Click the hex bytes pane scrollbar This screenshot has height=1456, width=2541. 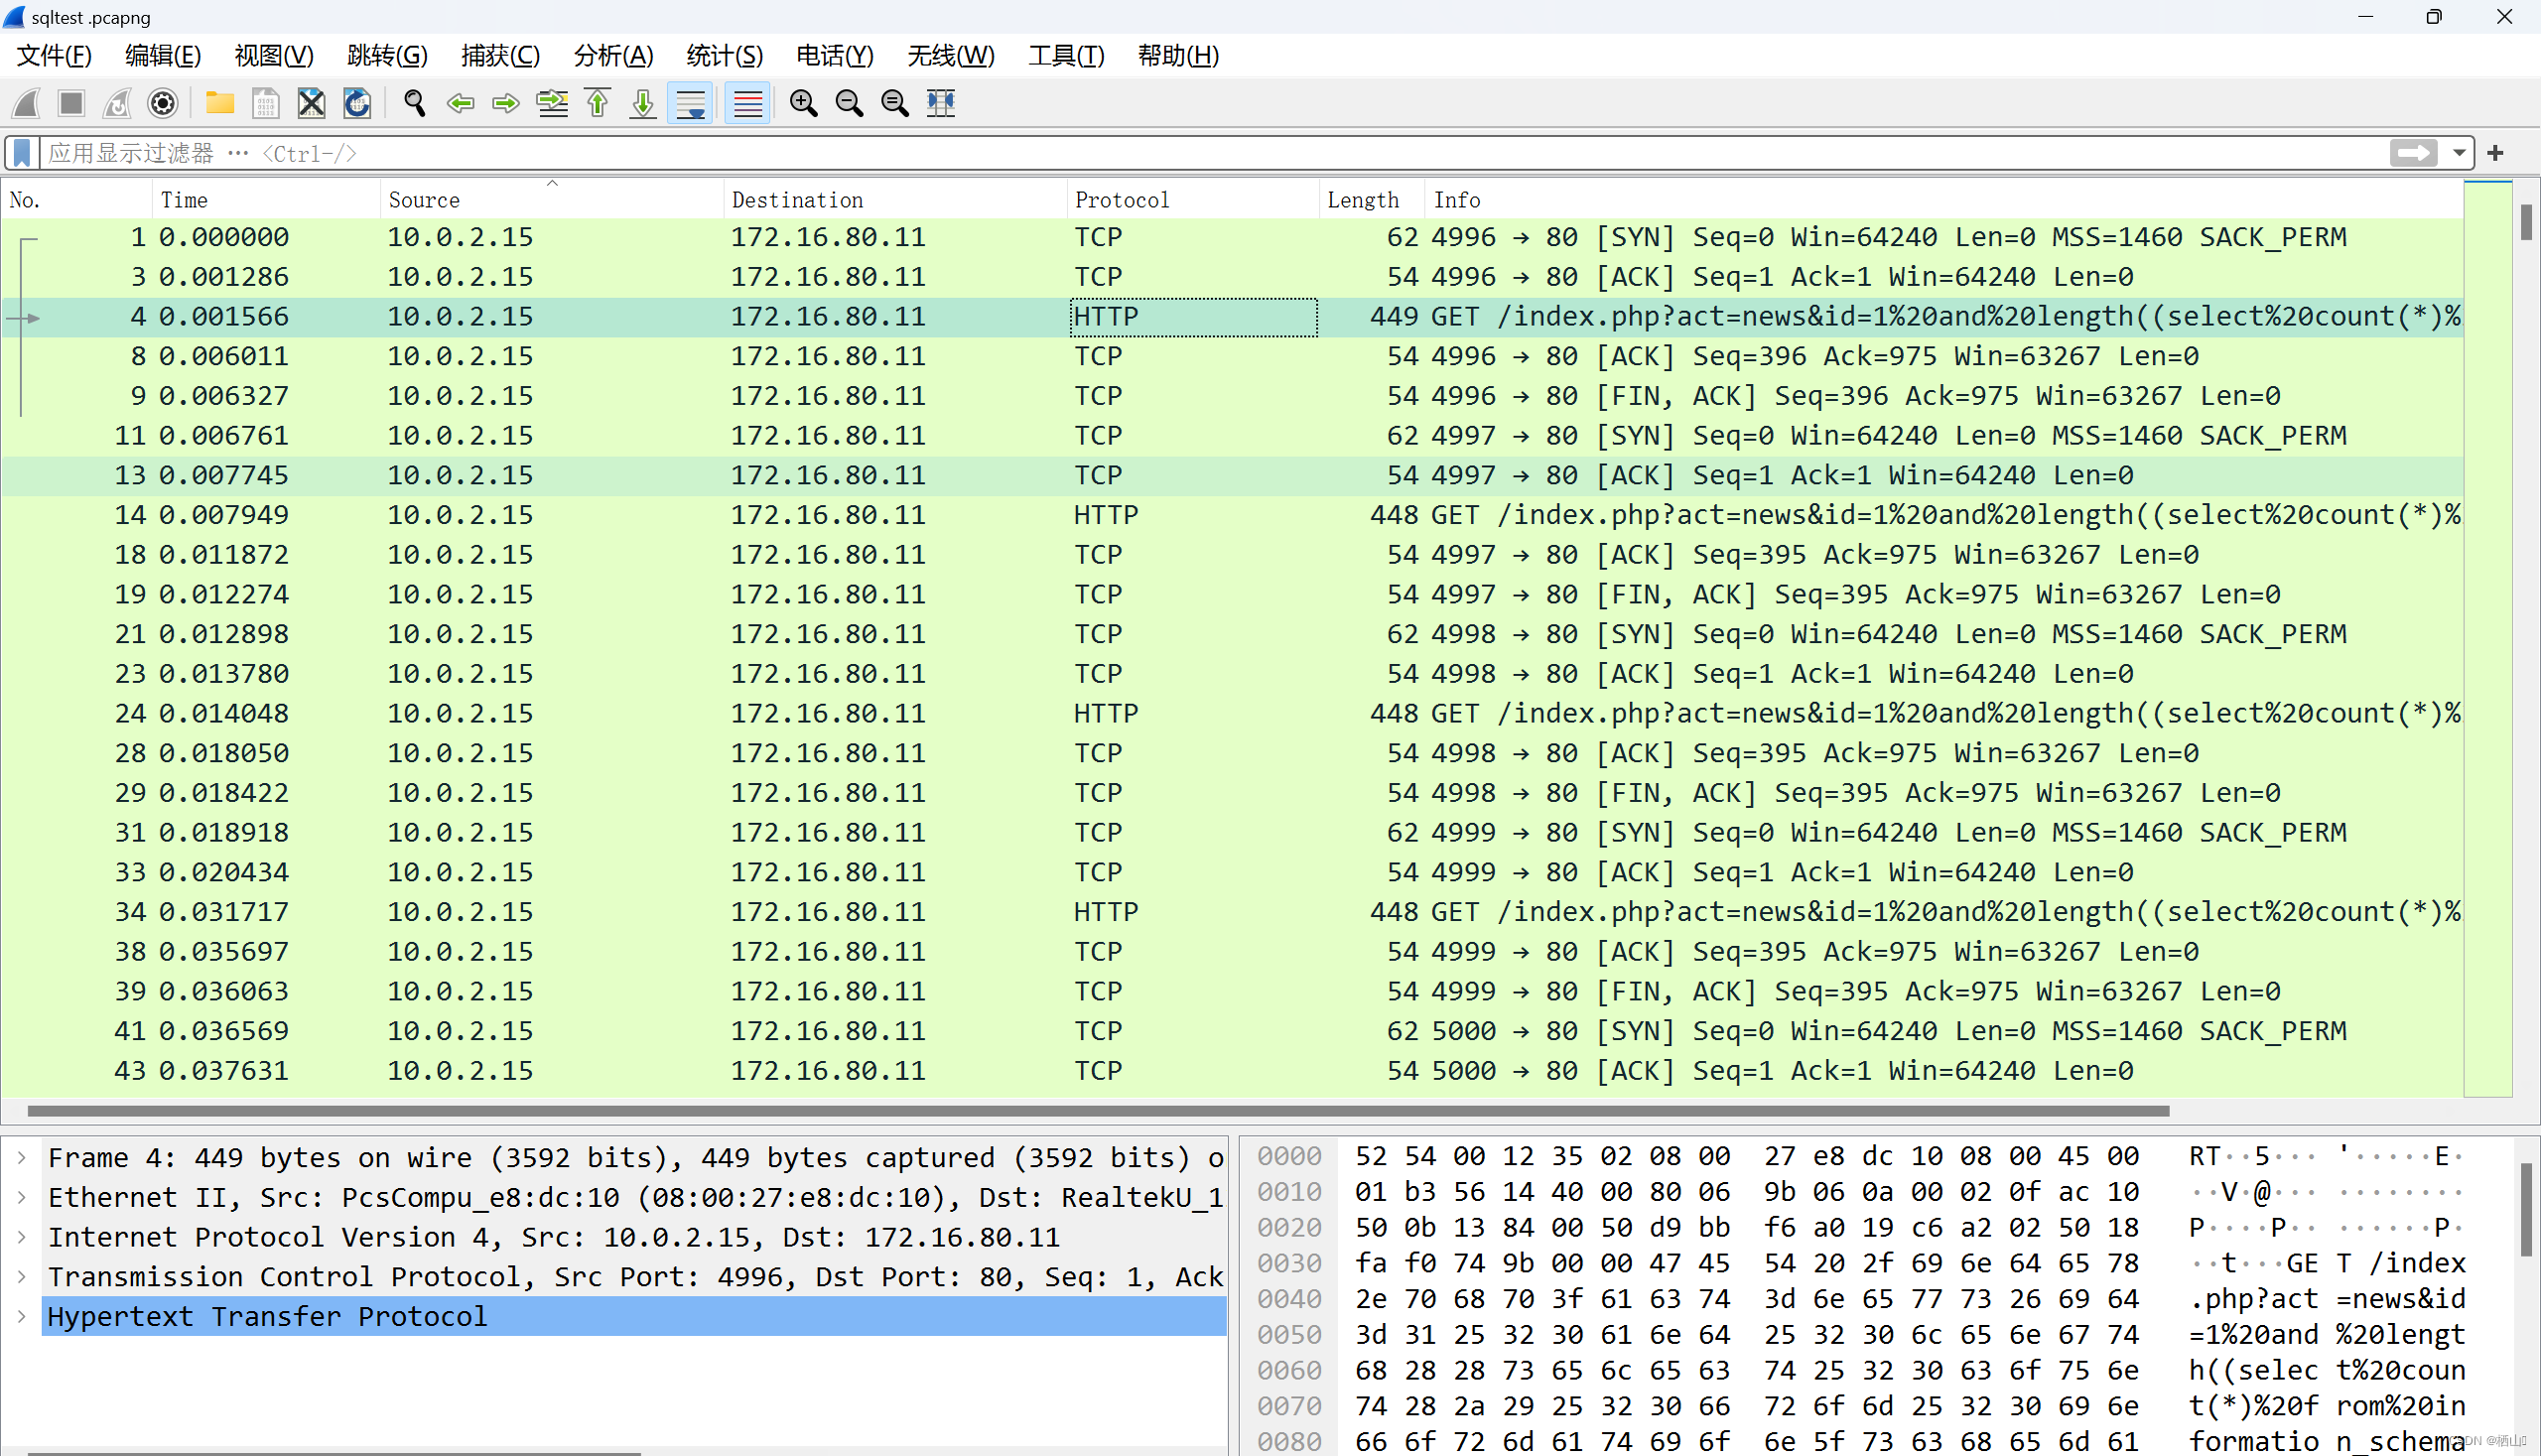point(2525,1209)
